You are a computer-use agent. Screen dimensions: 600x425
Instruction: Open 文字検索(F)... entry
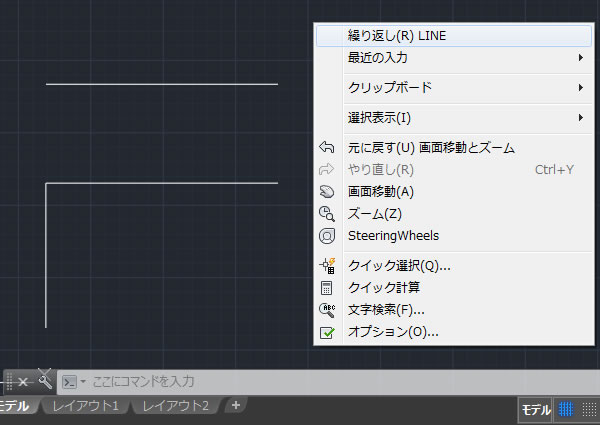454,310
